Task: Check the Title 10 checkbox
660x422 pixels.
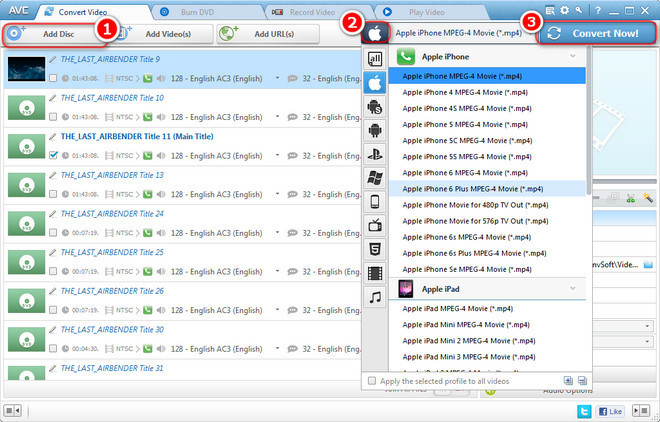Action: pyautogui.click(x=53, y=117)
